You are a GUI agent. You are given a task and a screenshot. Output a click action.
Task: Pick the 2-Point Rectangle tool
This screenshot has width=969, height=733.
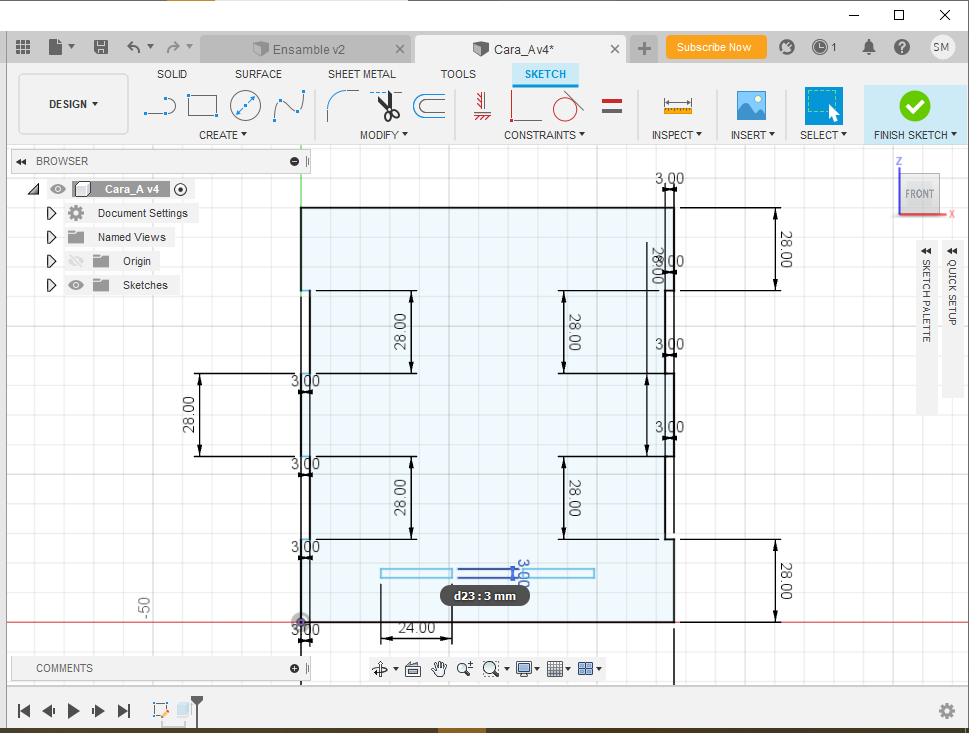tap(202, 105)
